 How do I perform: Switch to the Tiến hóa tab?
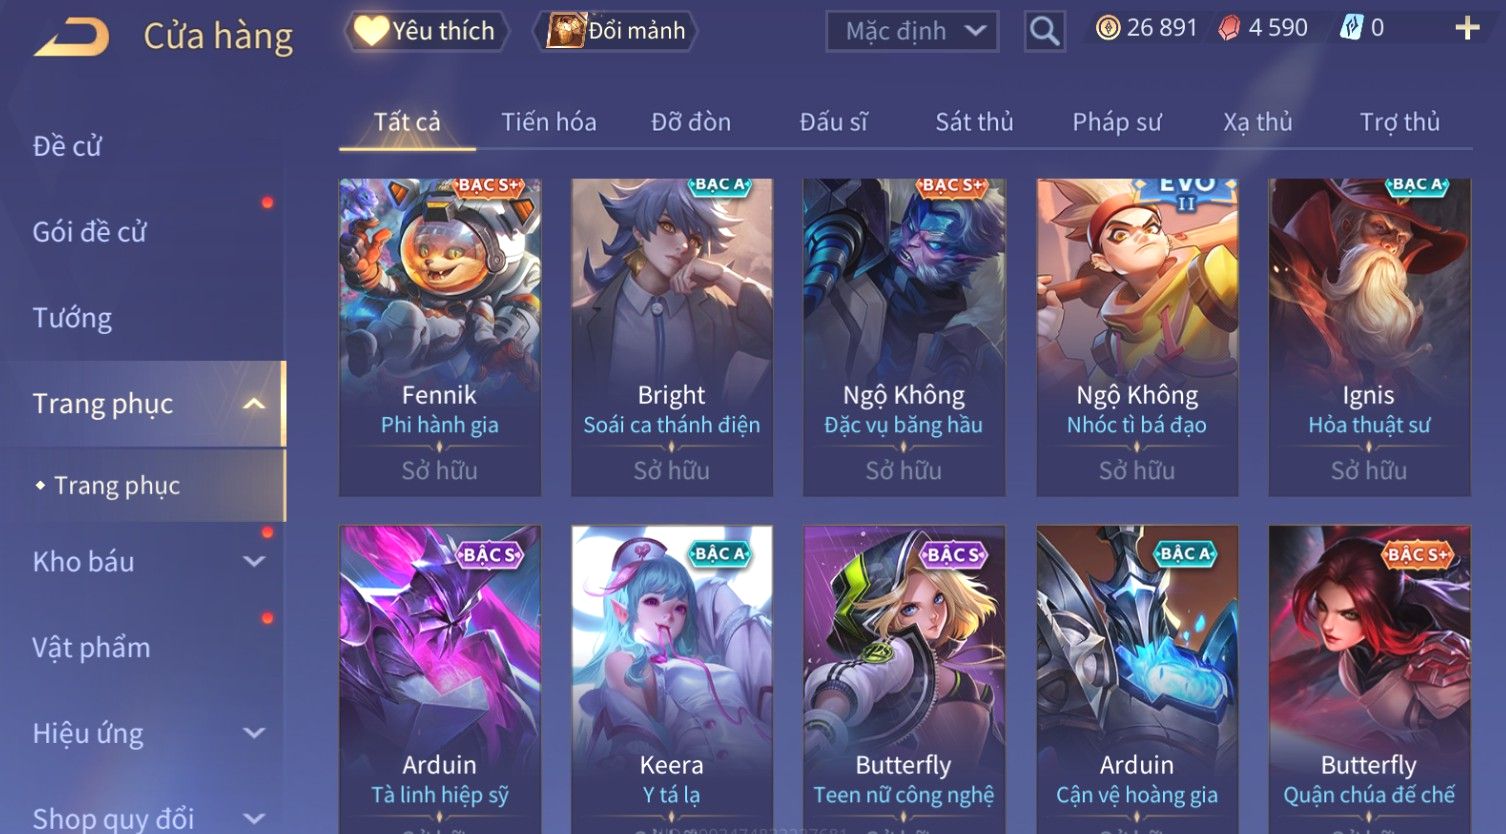(x=549, y=122)
